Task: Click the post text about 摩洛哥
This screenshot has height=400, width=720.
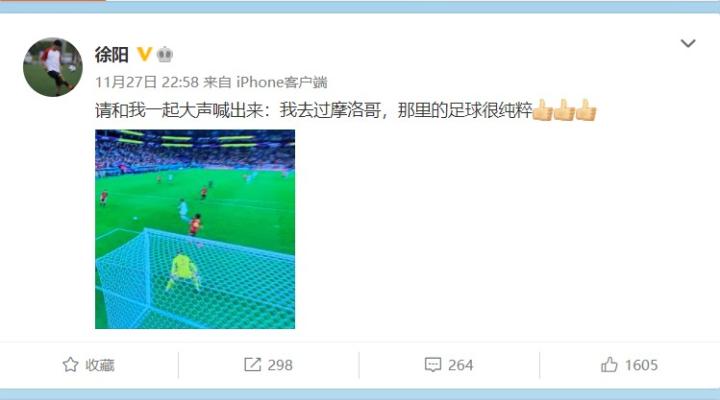Action: [x=314, y=111]
